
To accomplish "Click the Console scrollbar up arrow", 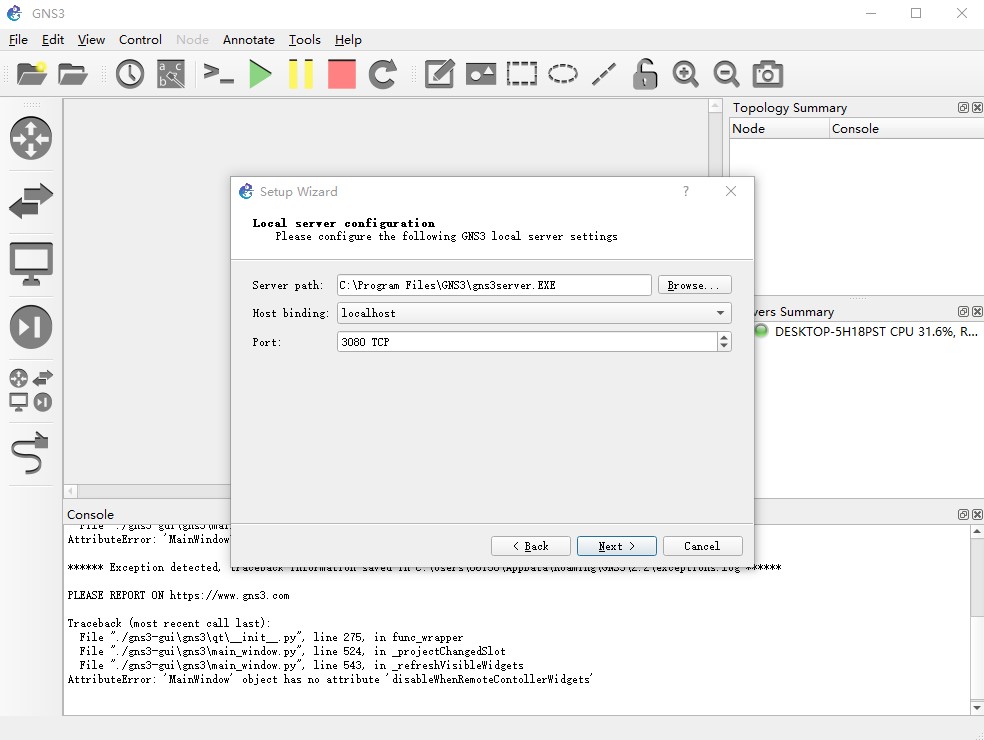I will [977, 532].
